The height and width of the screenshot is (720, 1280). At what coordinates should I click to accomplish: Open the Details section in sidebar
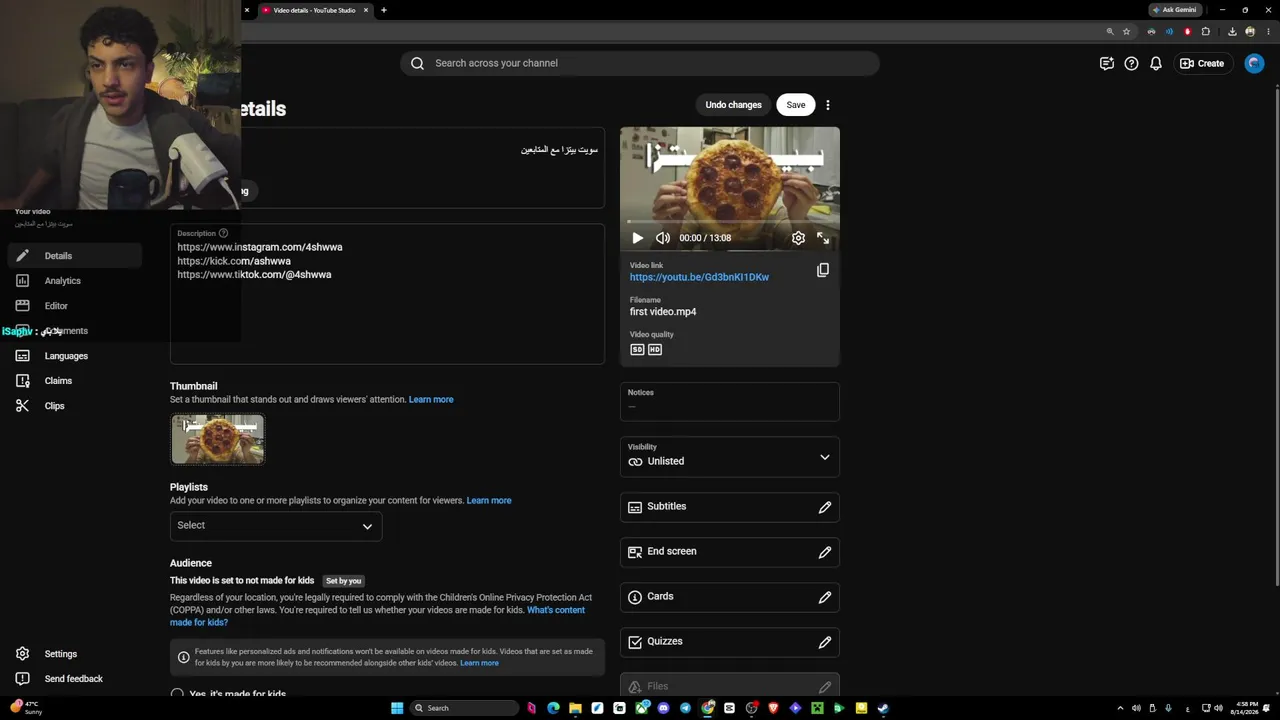click(x=74, y=256)
